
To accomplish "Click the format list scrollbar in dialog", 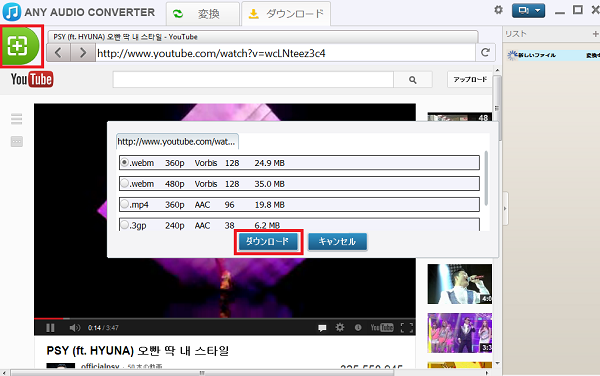I will pyautogui.click(x=486, y=178).
